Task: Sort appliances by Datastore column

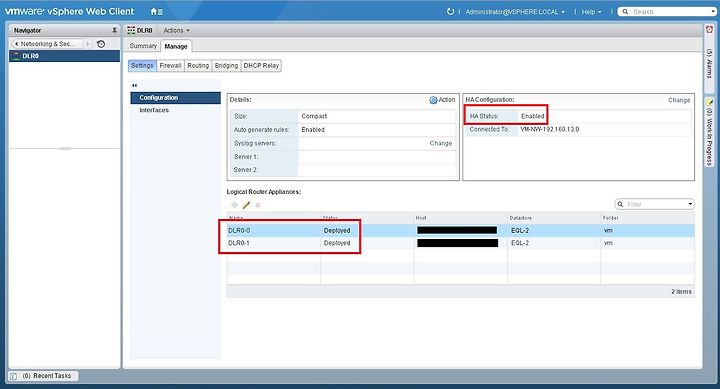Action: (x=554, y=218)
